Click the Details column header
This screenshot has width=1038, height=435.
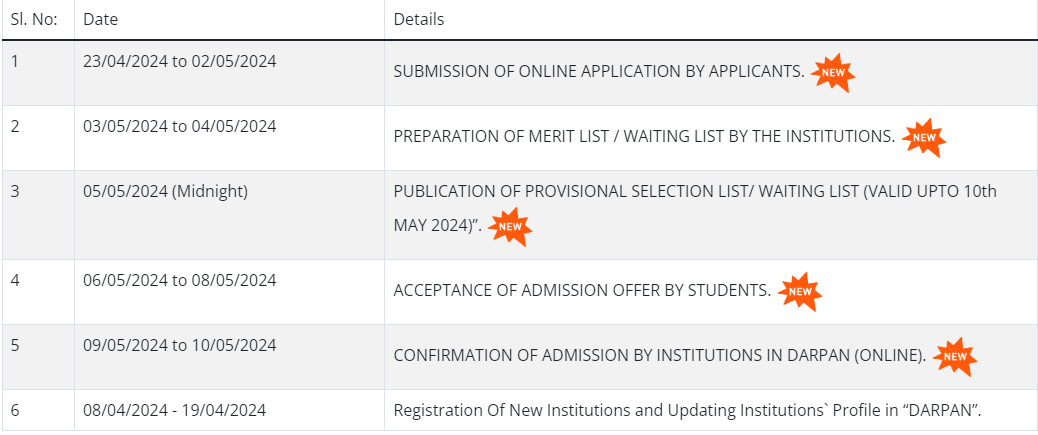point(419,20)
